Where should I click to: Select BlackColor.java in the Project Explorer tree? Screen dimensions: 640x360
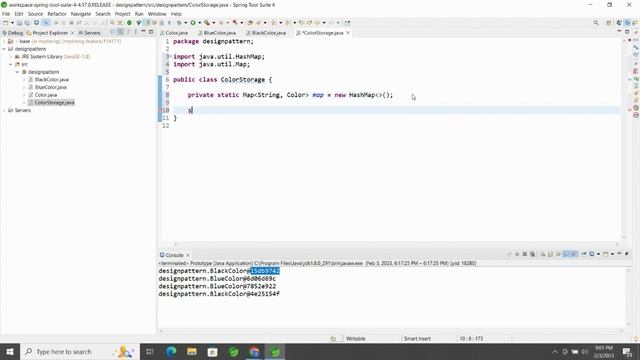(x=51, y=80)
